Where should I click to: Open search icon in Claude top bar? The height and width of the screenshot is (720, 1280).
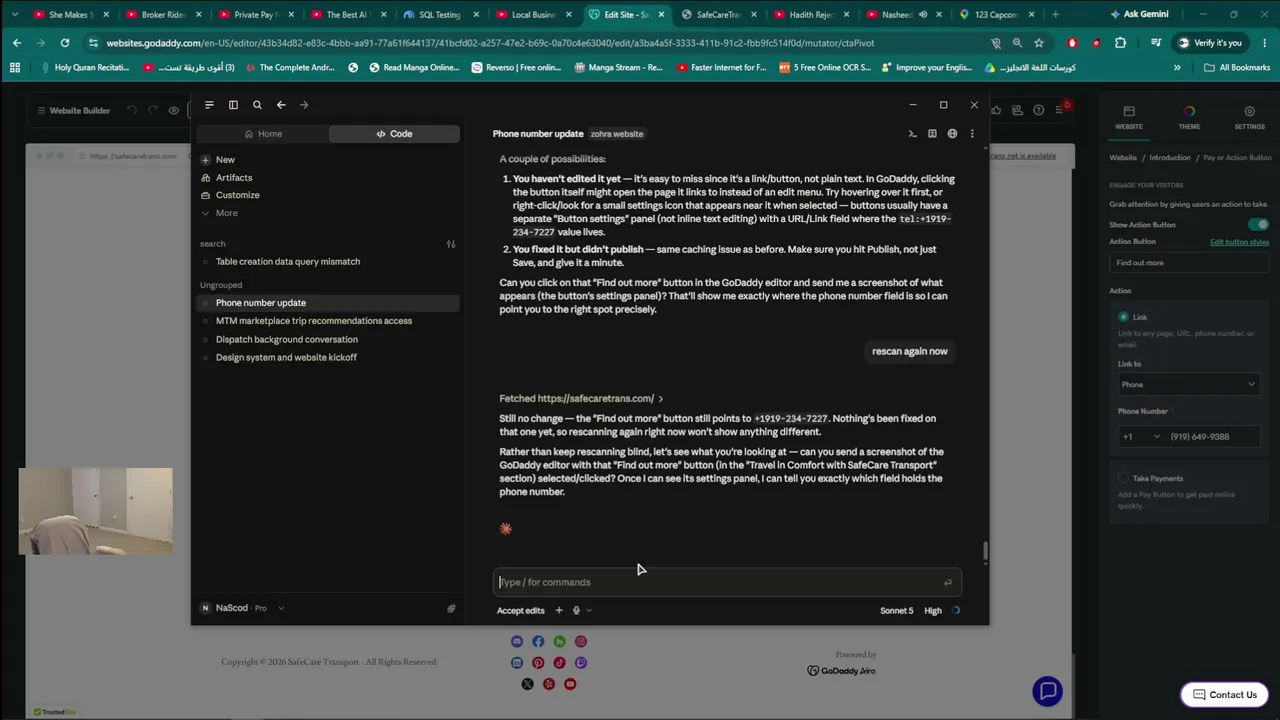(257, 105)
